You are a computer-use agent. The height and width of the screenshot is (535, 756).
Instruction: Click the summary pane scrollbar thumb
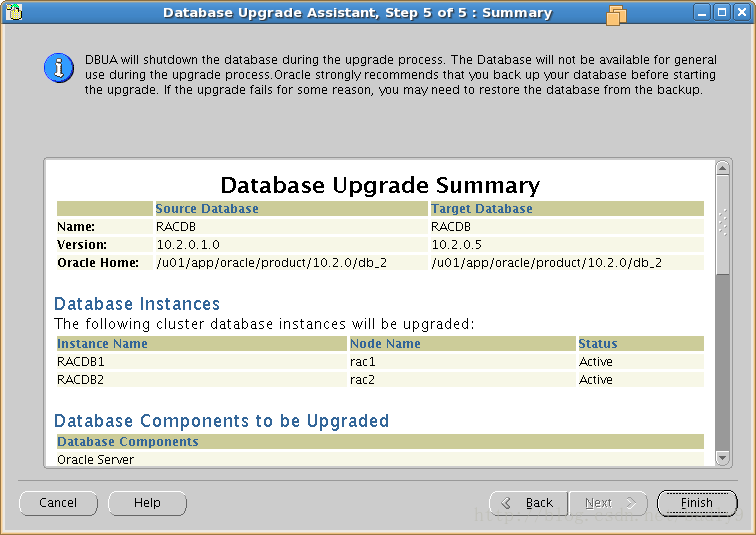(x=722, y=225)
